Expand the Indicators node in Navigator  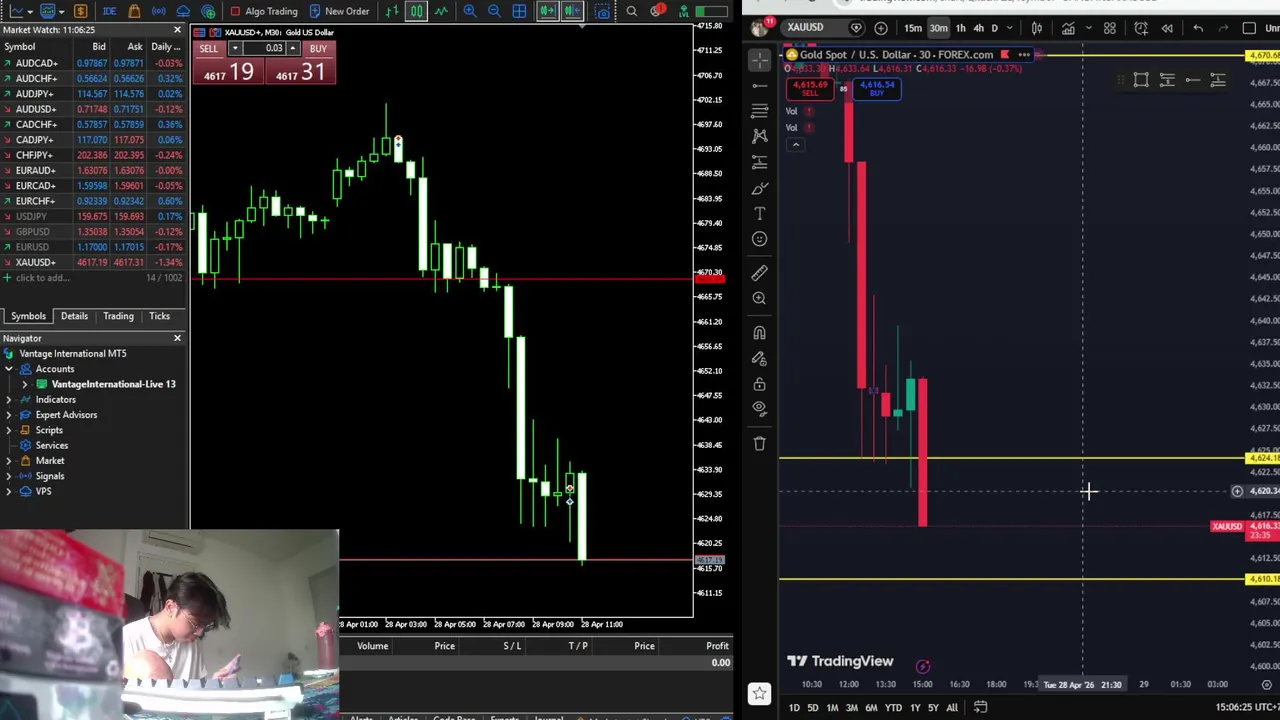click(9, 400)
